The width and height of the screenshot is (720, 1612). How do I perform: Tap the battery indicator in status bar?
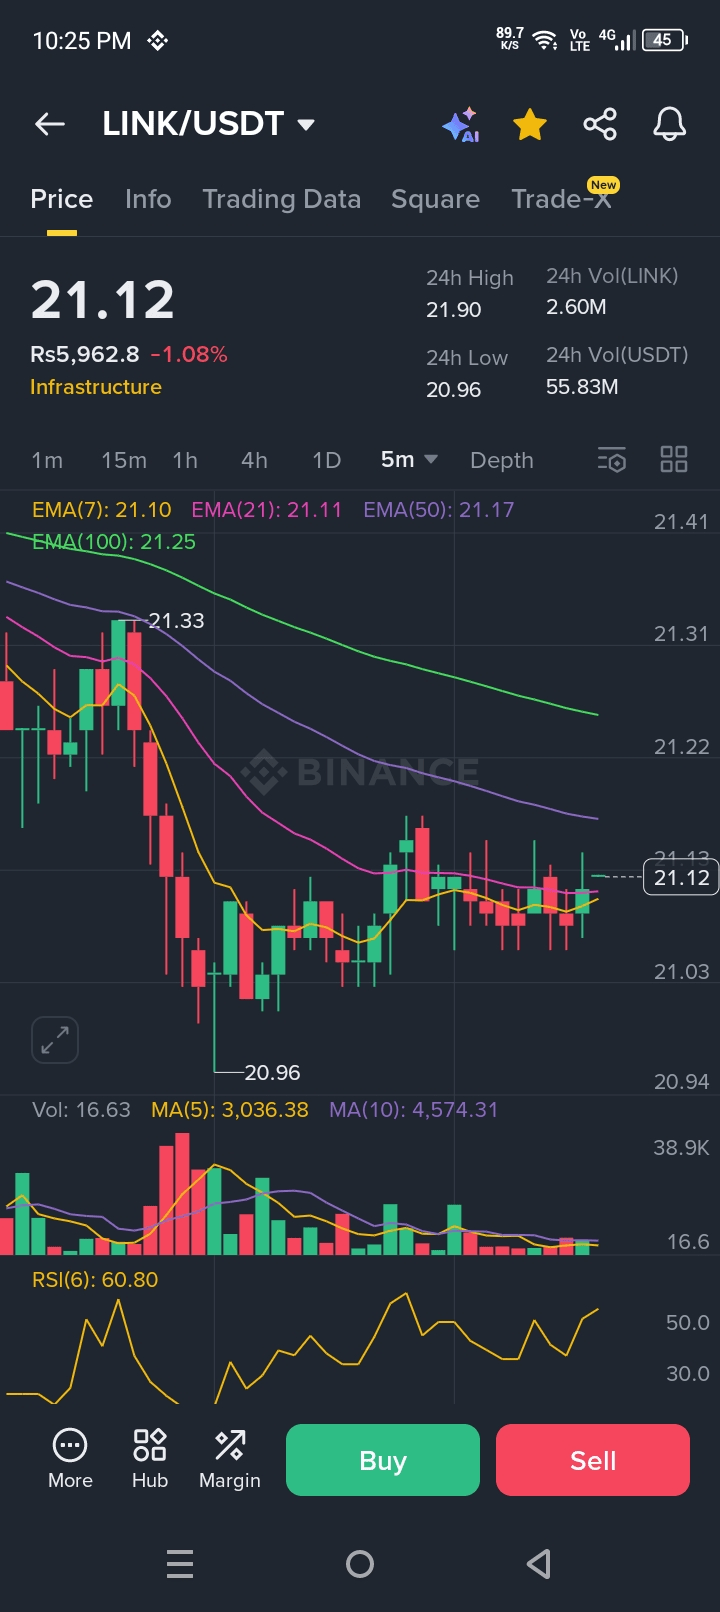pos(665,40)
